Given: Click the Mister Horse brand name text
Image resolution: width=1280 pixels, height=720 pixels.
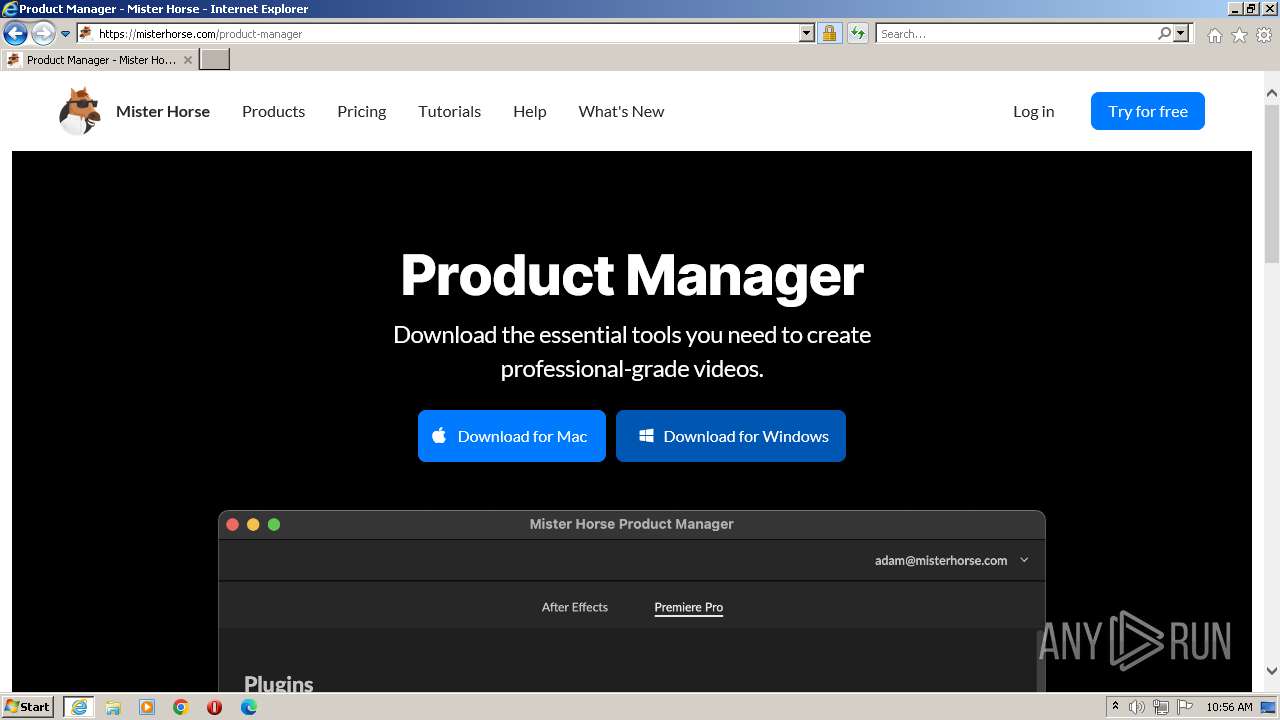Looking at the screenshot, I should coord(163,111).
